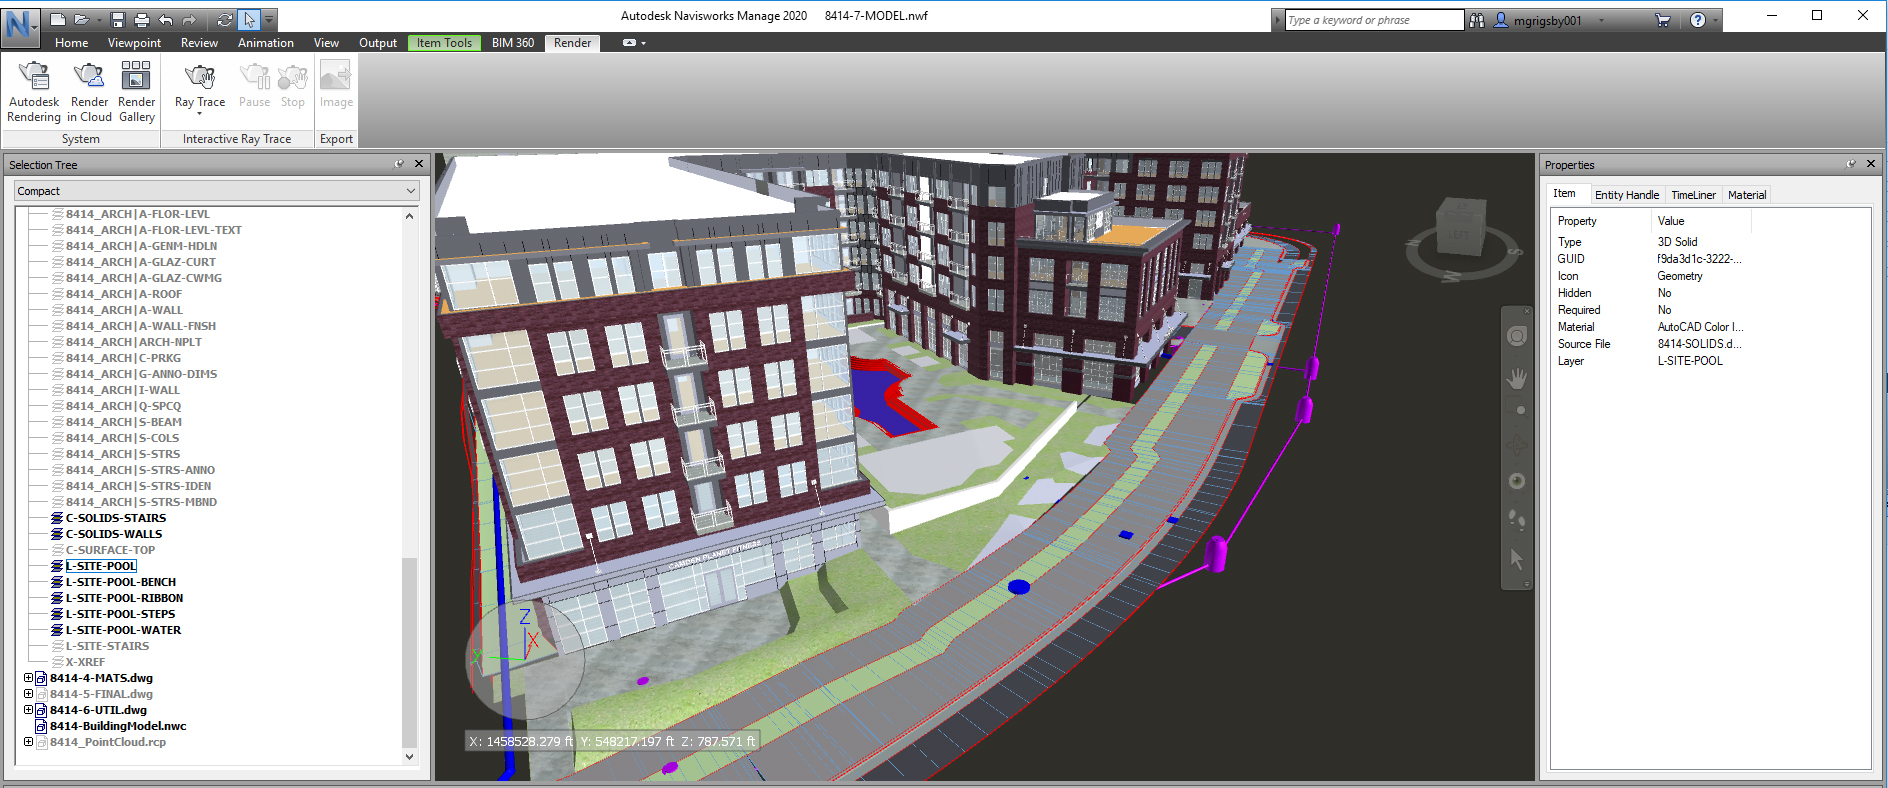Select the Look Around navigation tool
Screen dimensions: 1888x788
1517,481
